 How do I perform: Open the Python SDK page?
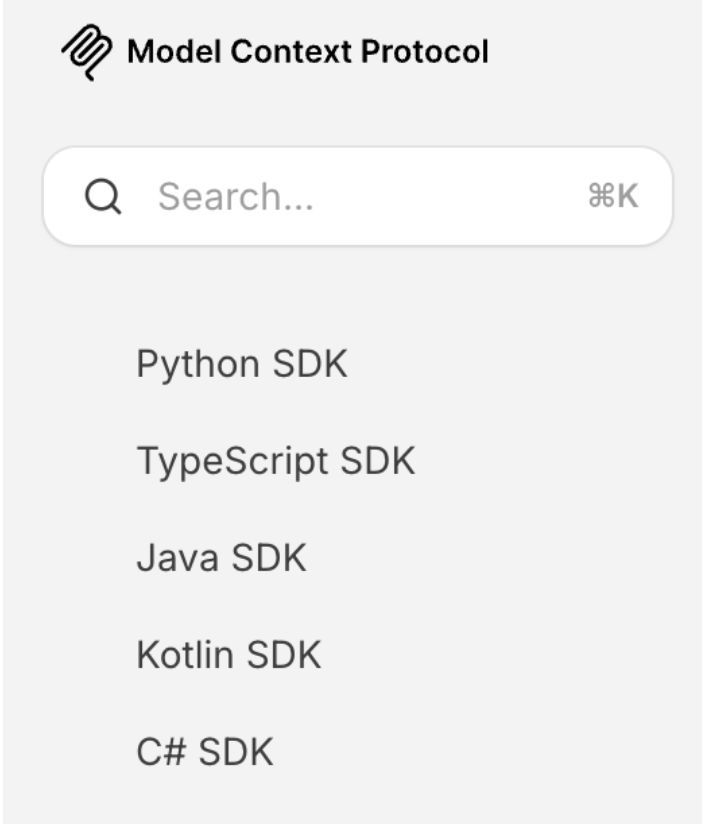[242, 364]
